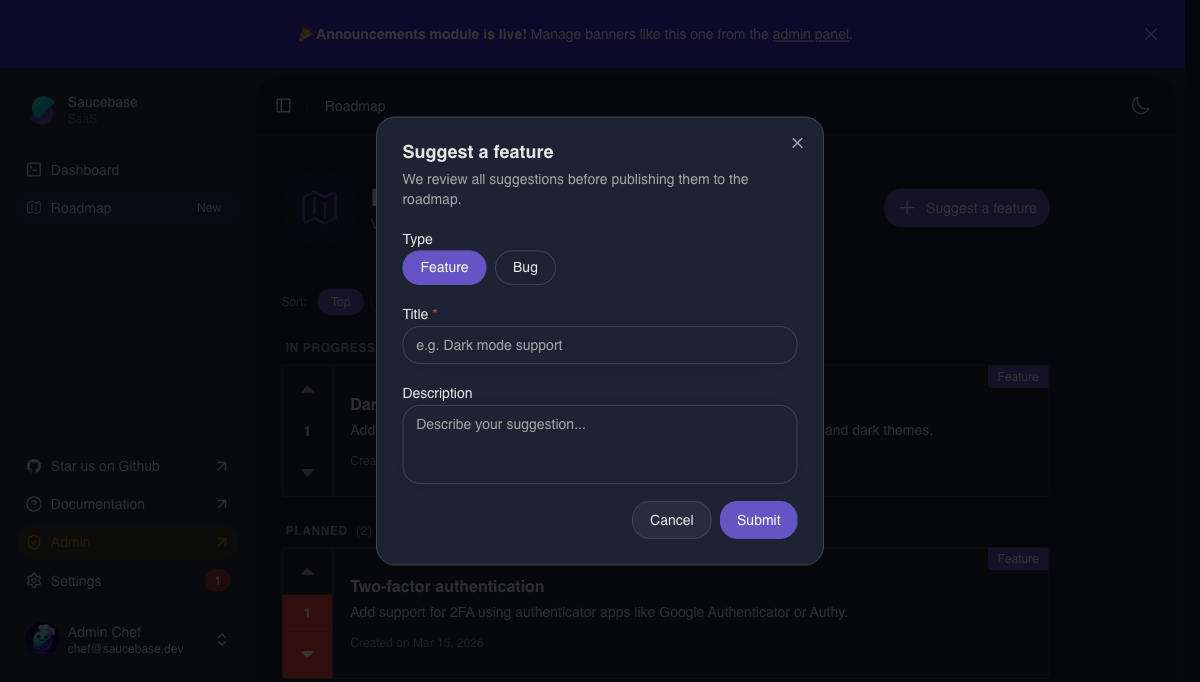Dismiss the announcements banner with the X

click(1150, 33)
